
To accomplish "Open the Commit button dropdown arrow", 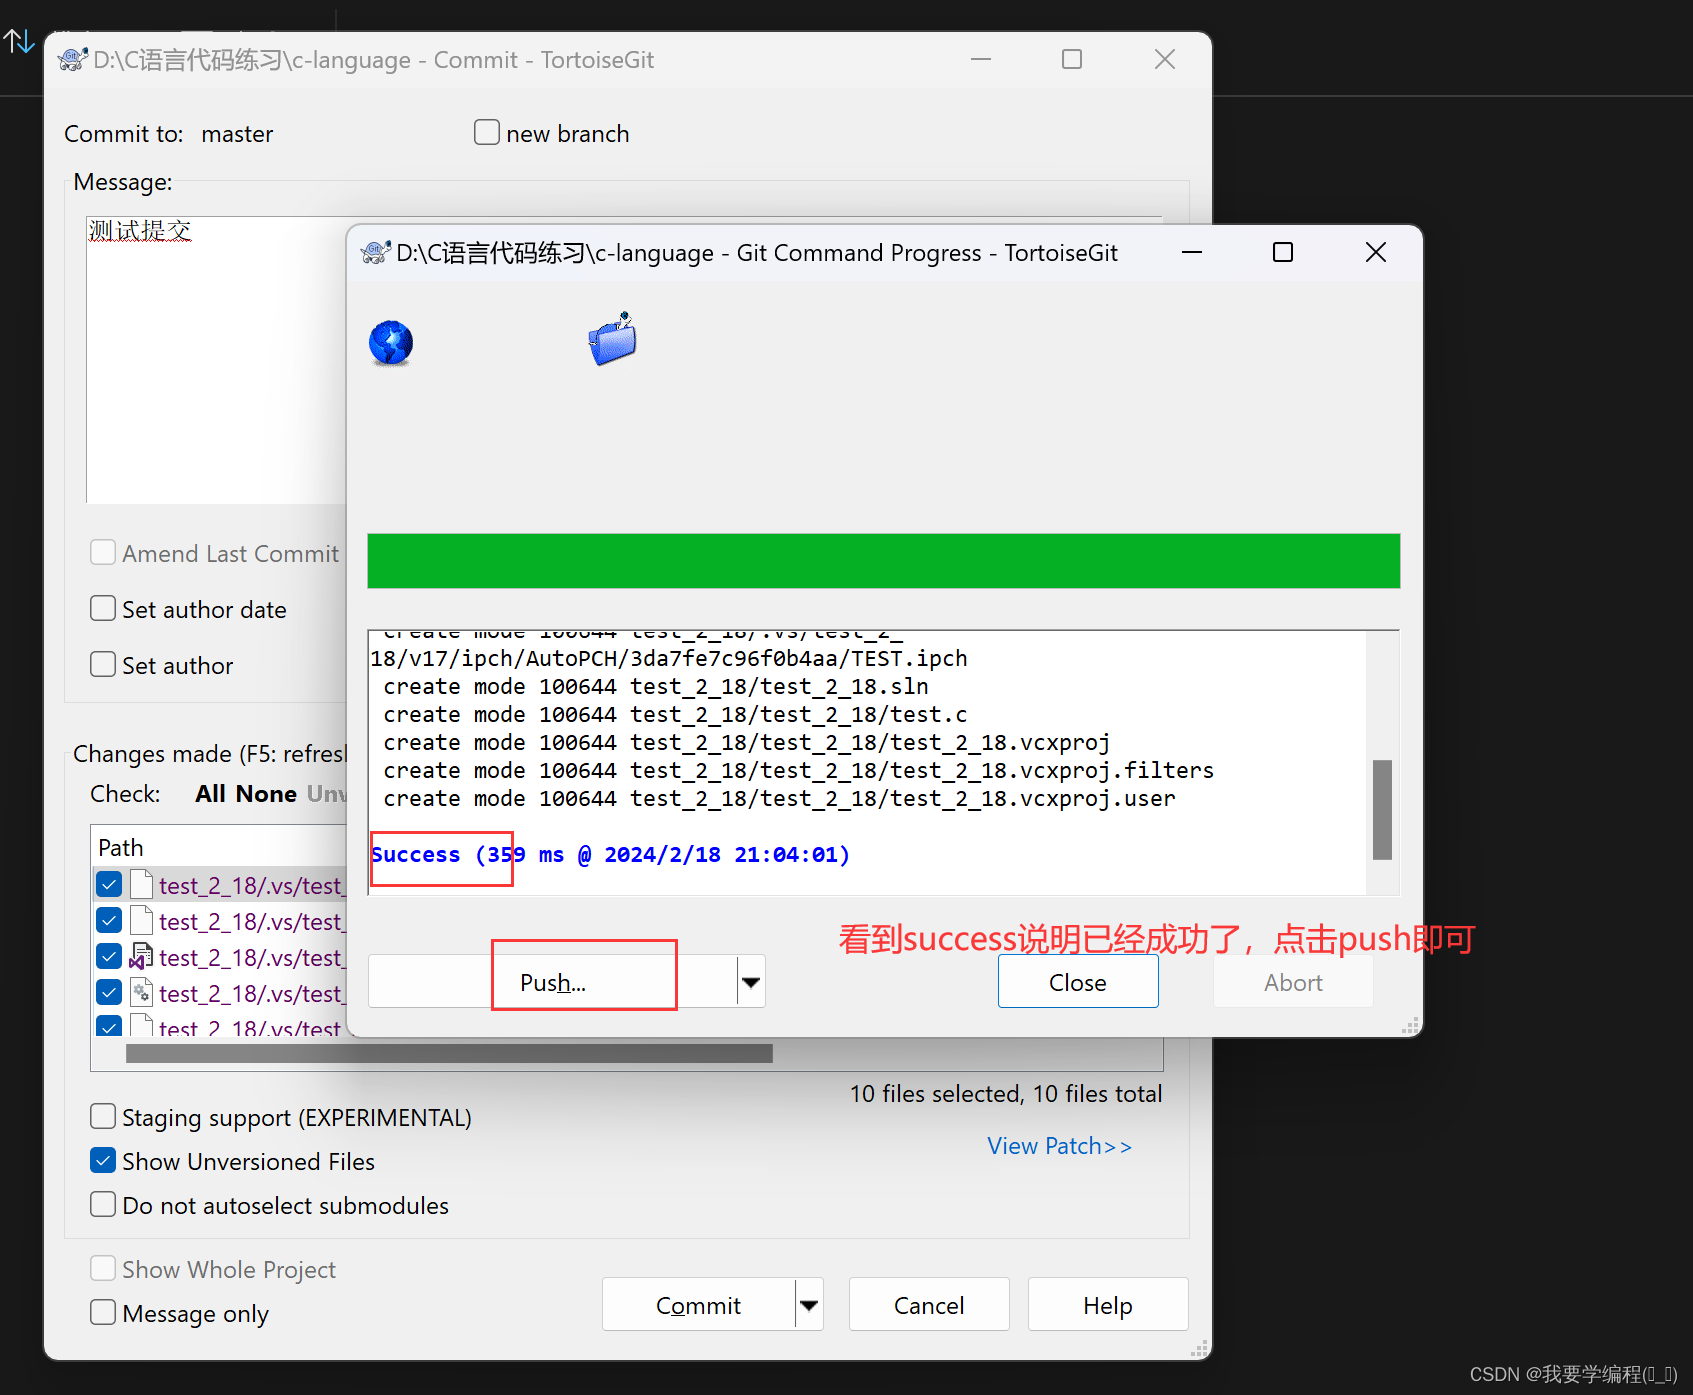I will tap(810, 1305).
